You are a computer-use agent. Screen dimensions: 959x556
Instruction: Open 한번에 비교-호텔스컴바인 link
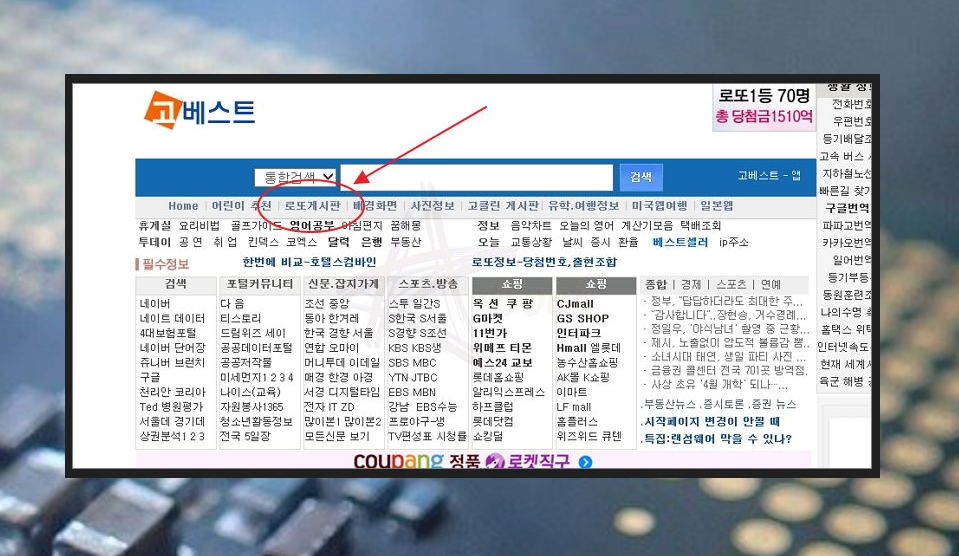(309, 262)
